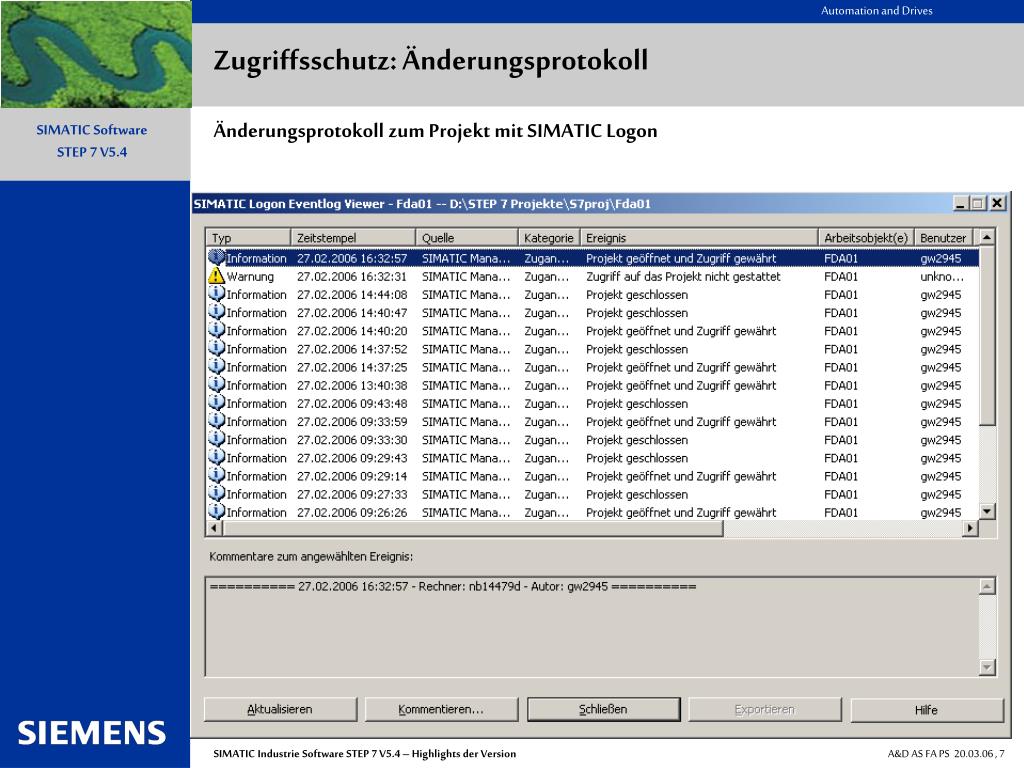The height and width of the screenshot is (768, 1024).
Task: Click the event list scrollbar up arrow
Action: click(987, 237)
